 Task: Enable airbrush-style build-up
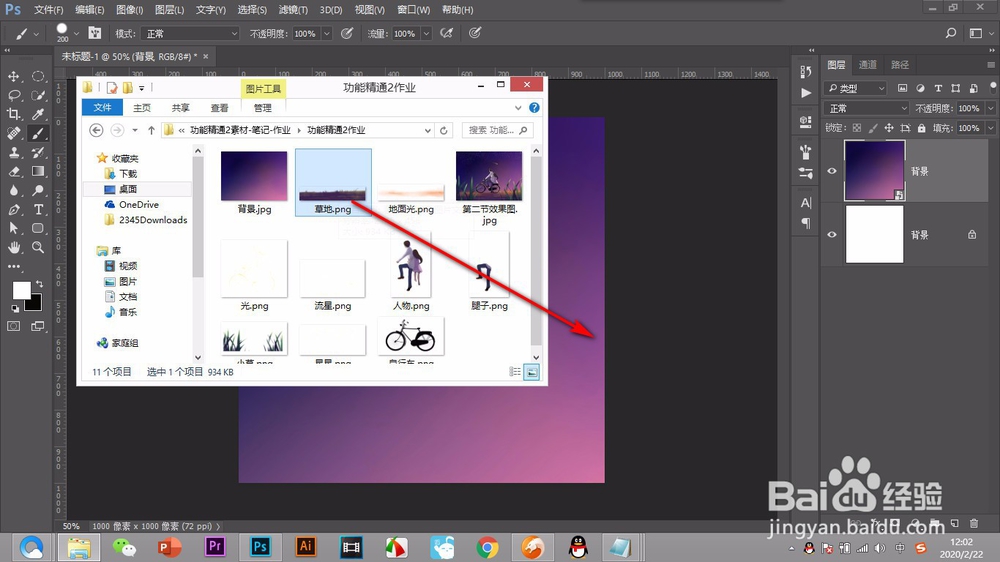[446, 33]
